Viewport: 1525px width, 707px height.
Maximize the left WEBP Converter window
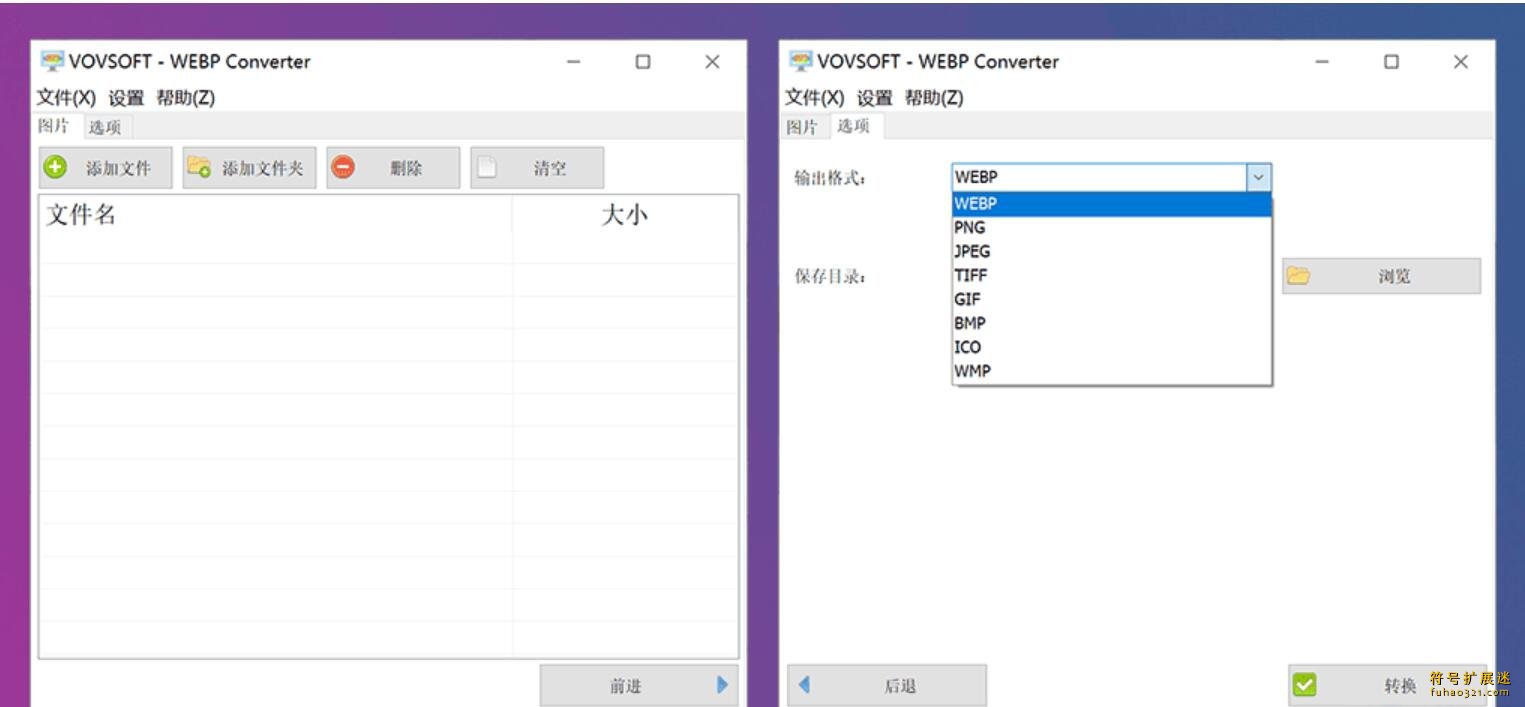(x=643, y=62)
